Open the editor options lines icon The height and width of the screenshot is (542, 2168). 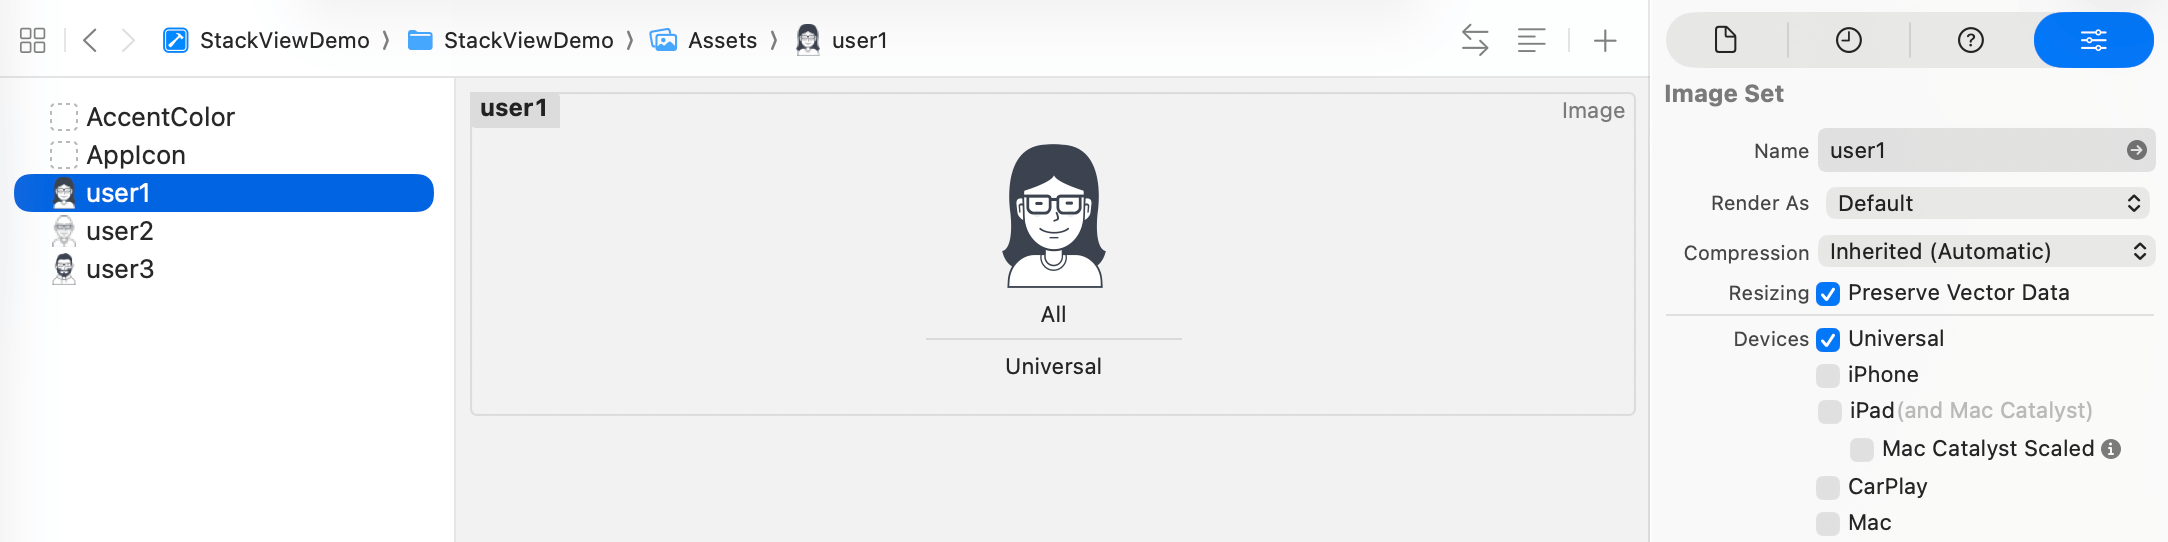tap(1531, 40)
